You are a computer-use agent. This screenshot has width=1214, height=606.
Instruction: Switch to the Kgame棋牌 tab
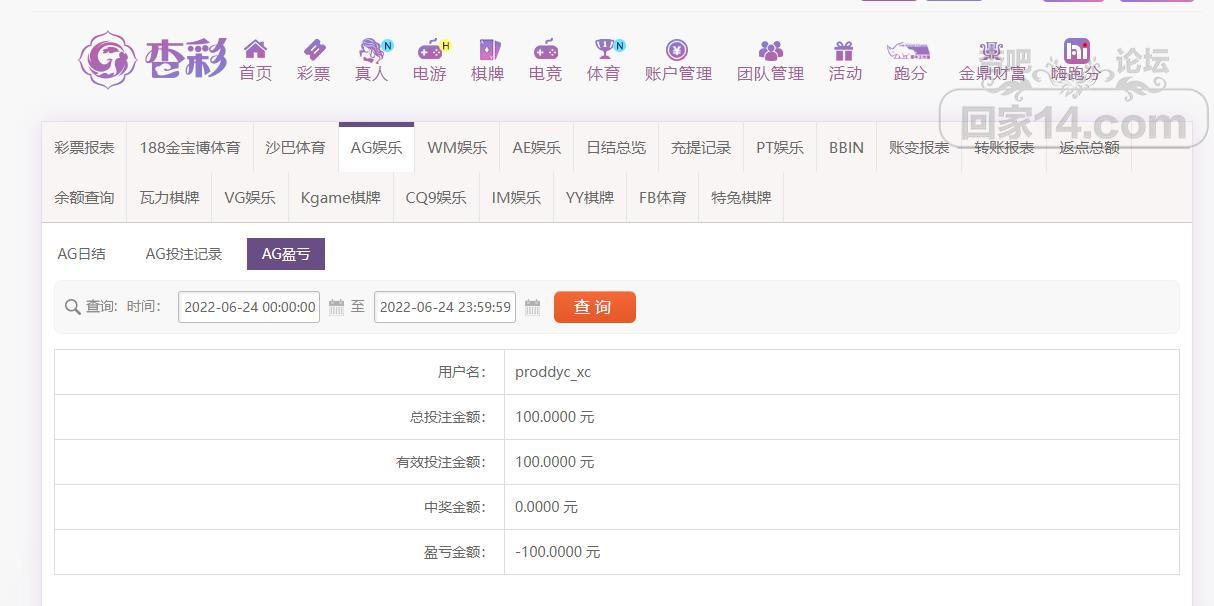click(x=341, y=197)
